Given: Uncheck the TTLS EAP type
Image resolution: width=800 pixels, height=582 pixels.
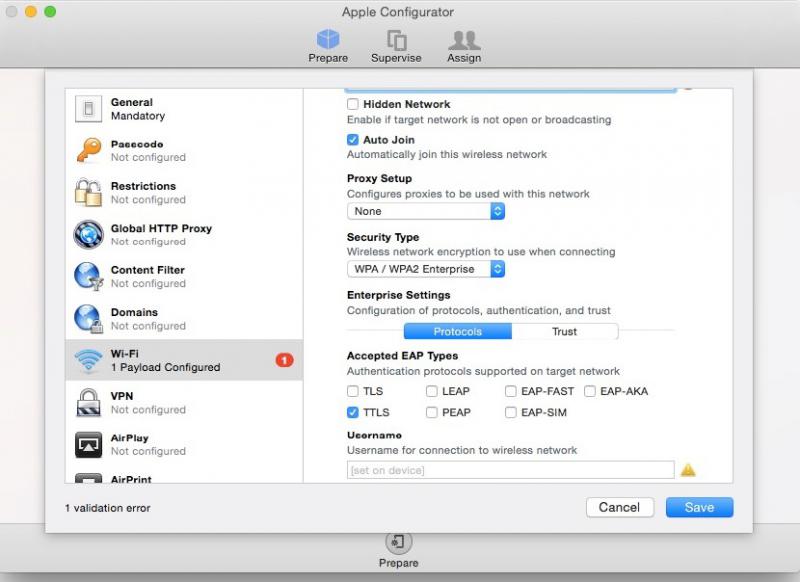Looking at the screenshot, I should tap(353, 412).
